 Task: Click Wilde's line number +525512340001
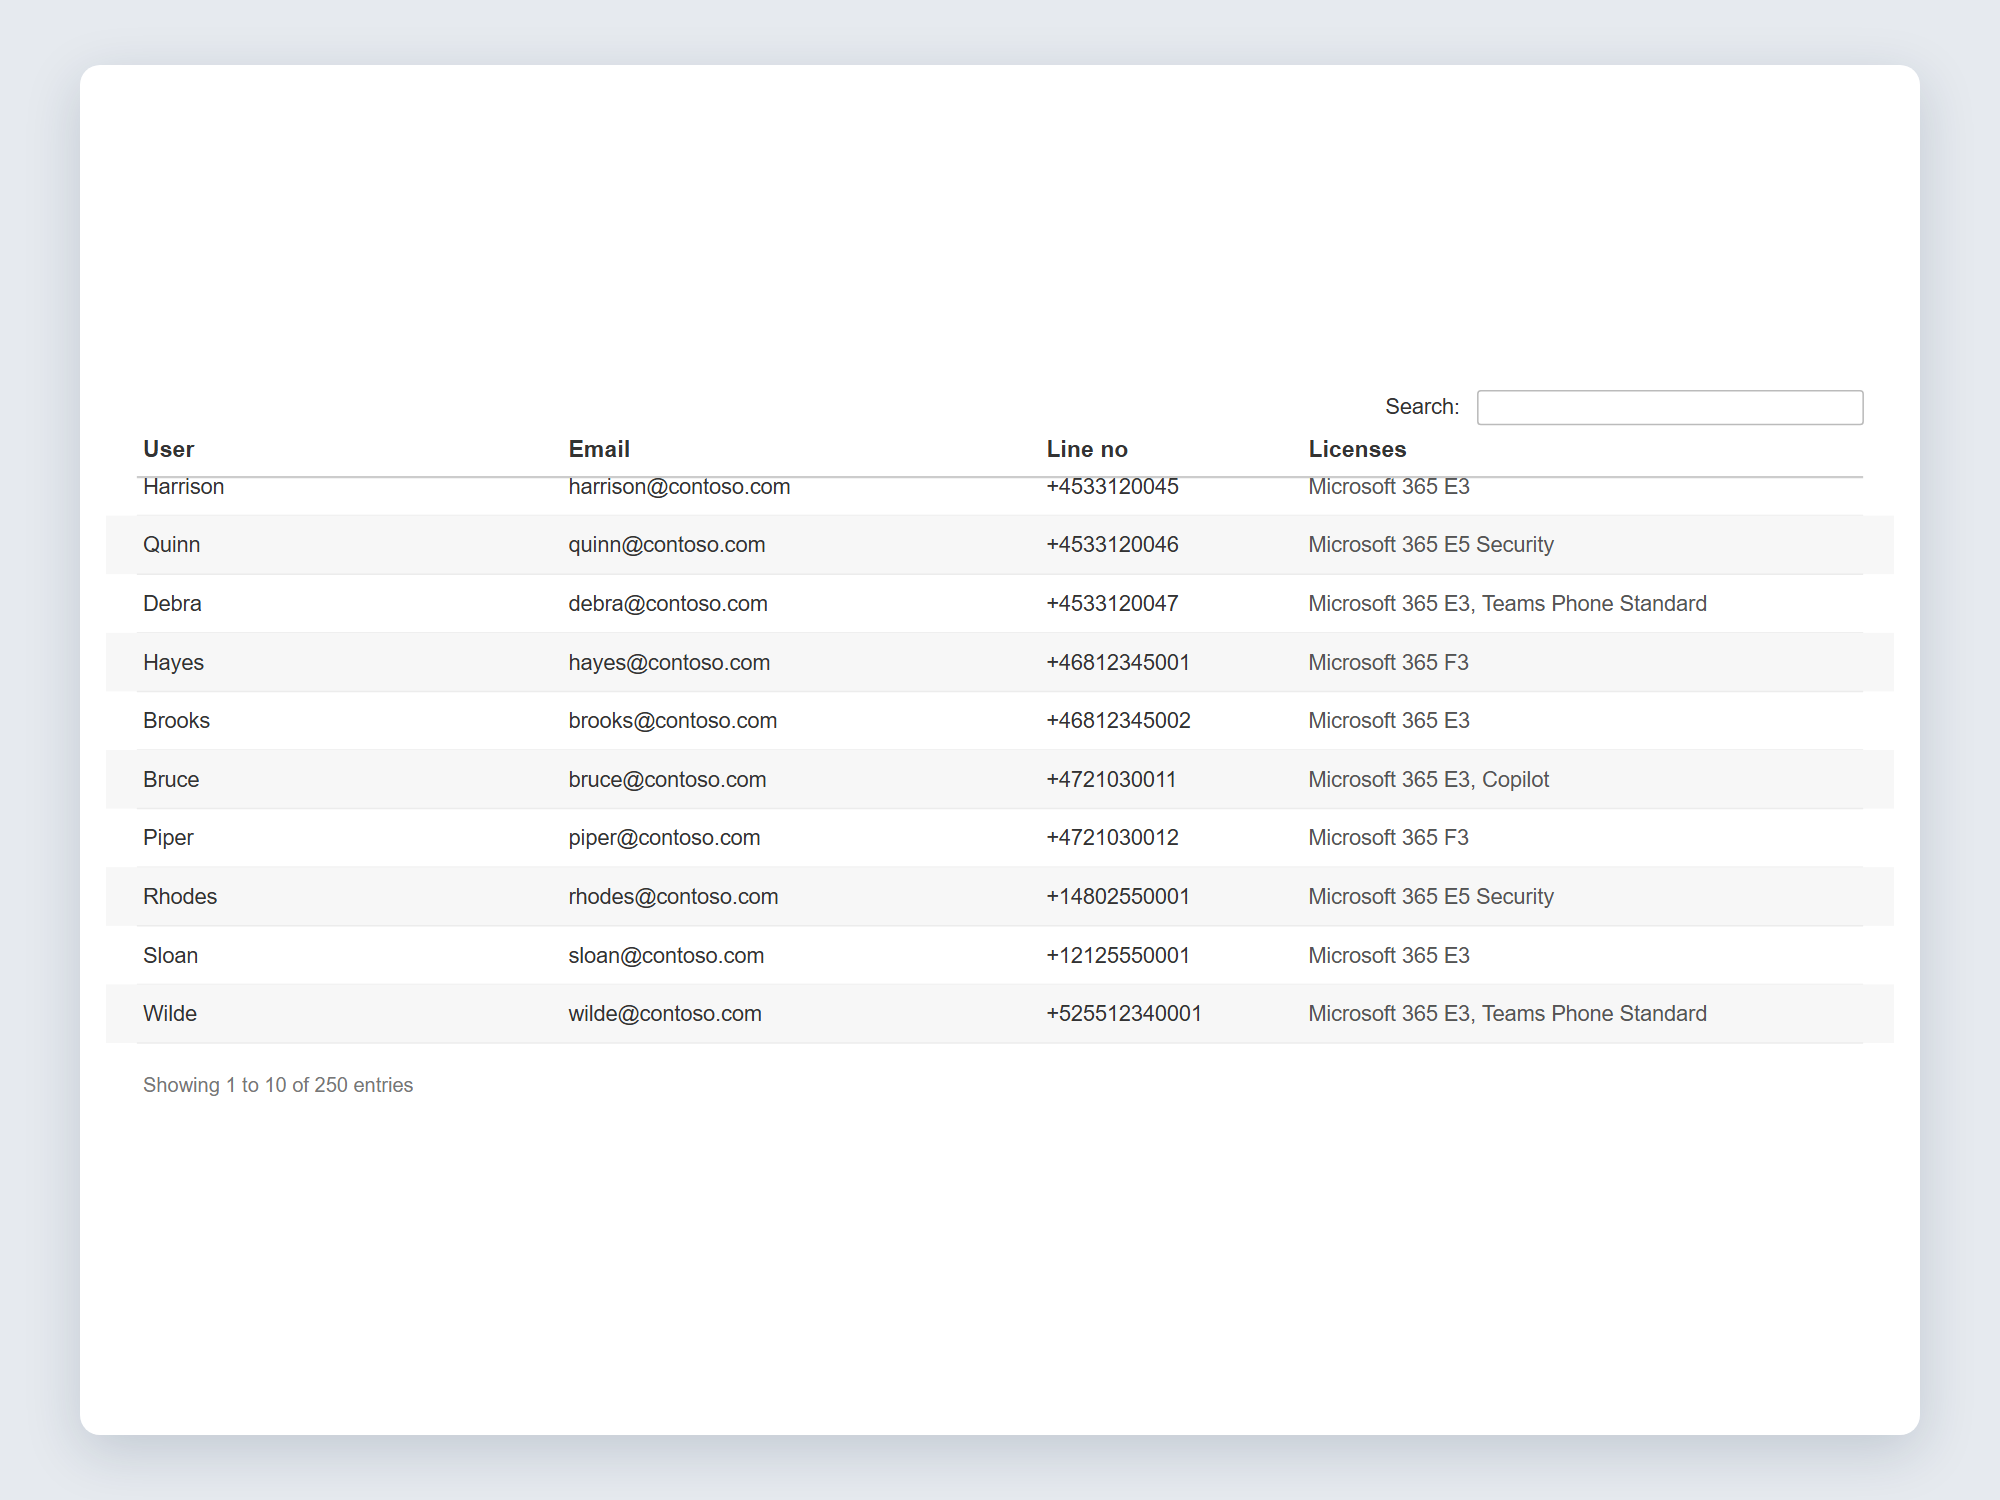click(1124, 1014)
